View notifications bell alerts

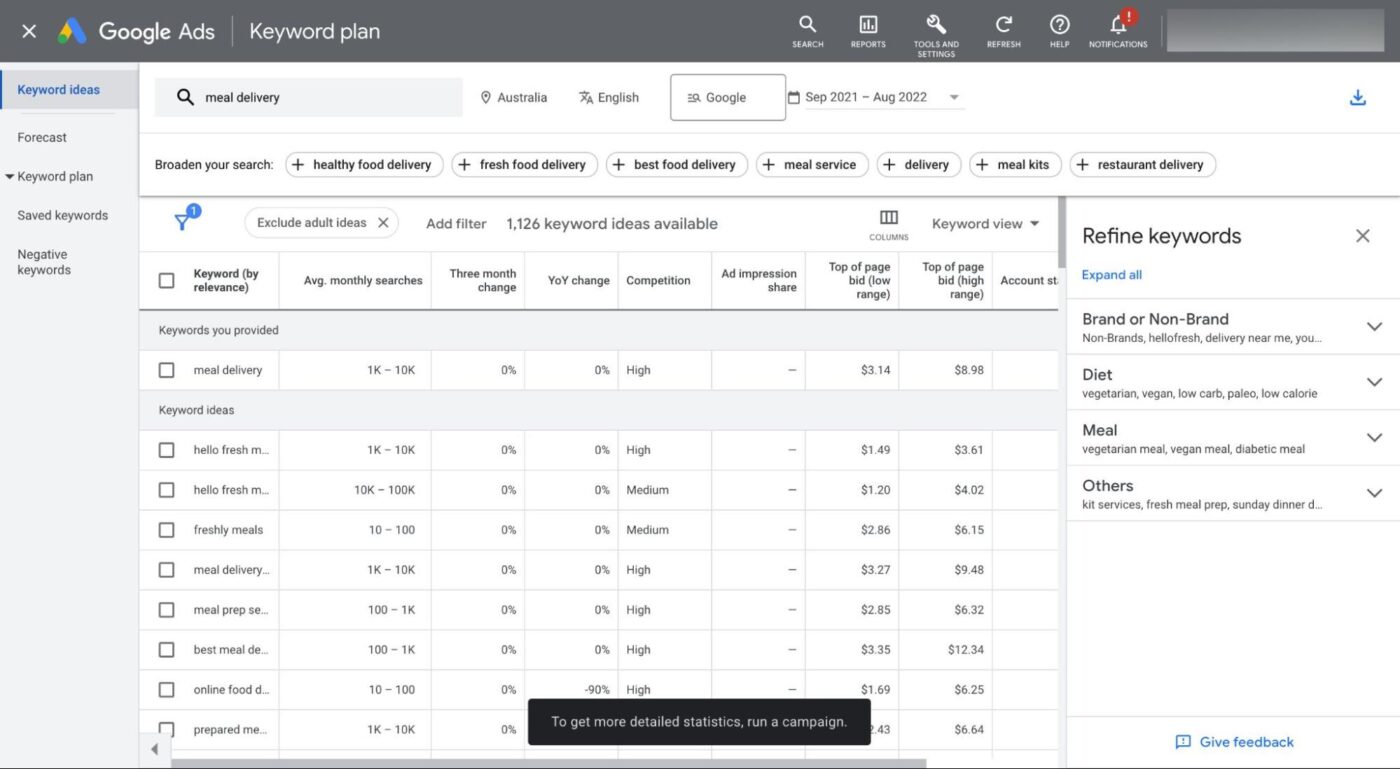[1118, 30]
